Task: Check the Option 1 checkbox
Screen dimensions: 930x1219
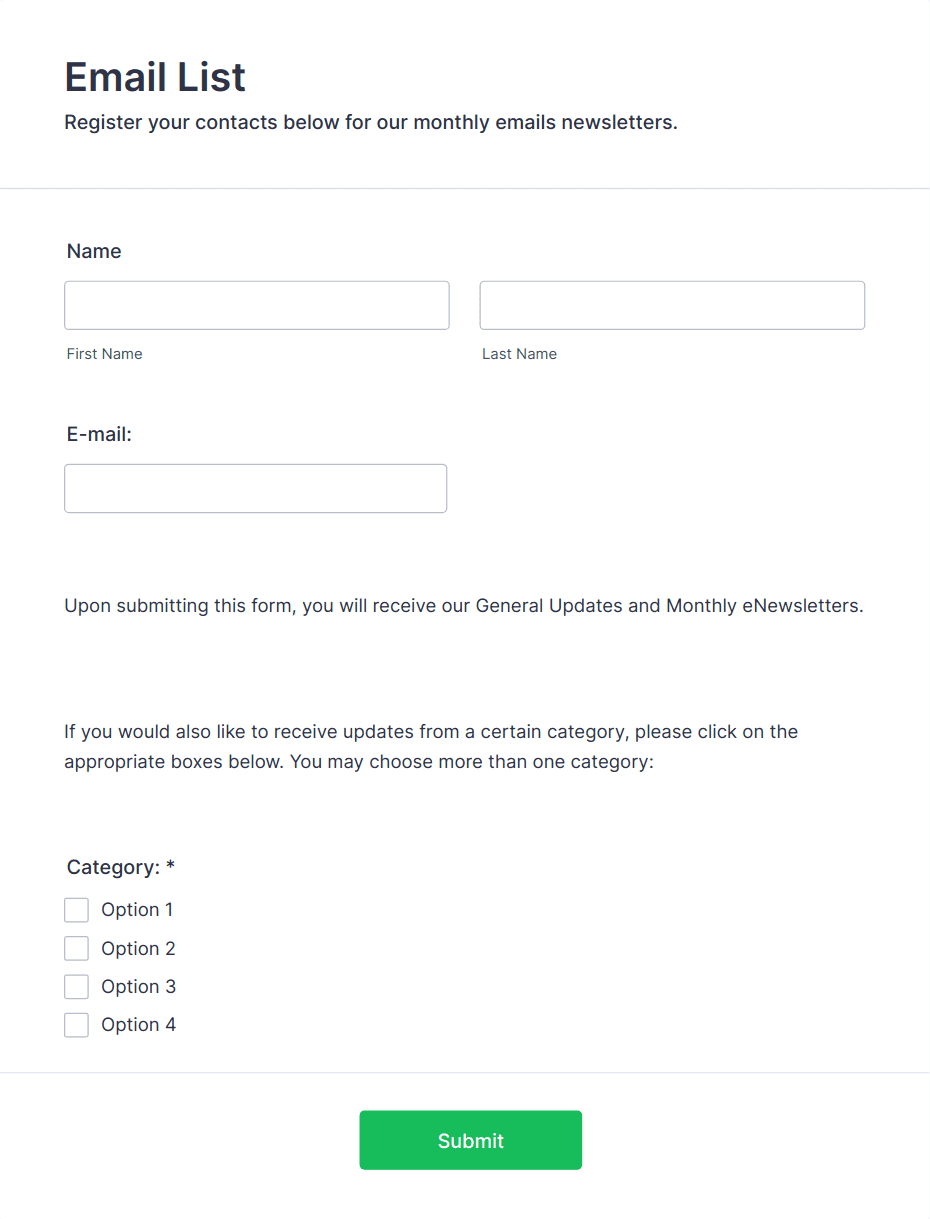Action: point(77,910)
